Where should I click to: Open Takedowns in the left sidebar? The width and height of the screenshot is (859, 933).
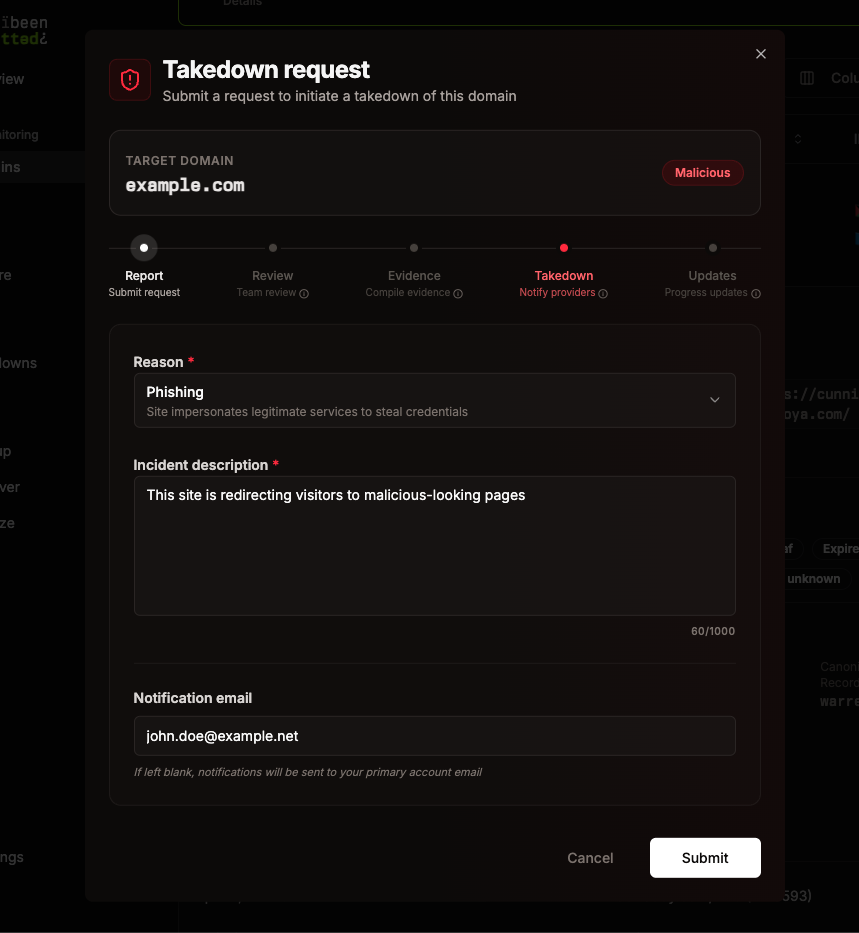click(x=19, y=362)
